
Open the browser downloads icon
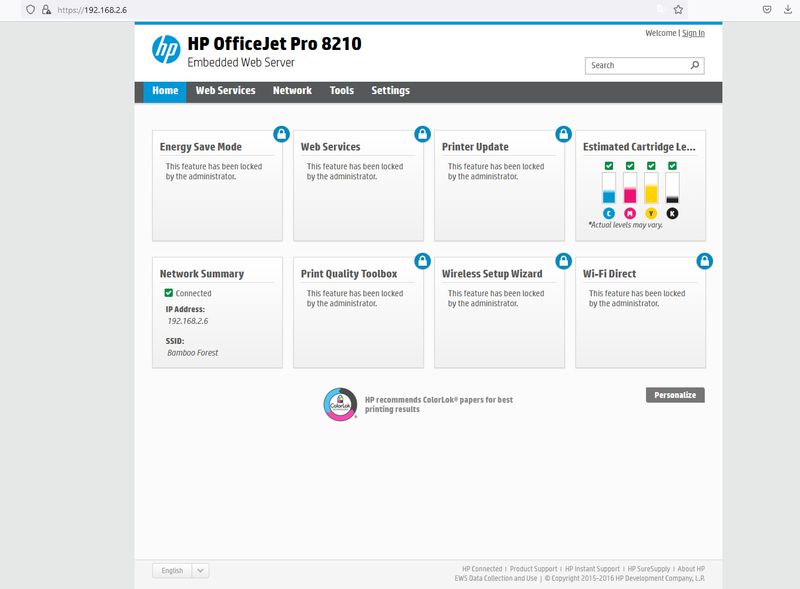tap(788, 10)
